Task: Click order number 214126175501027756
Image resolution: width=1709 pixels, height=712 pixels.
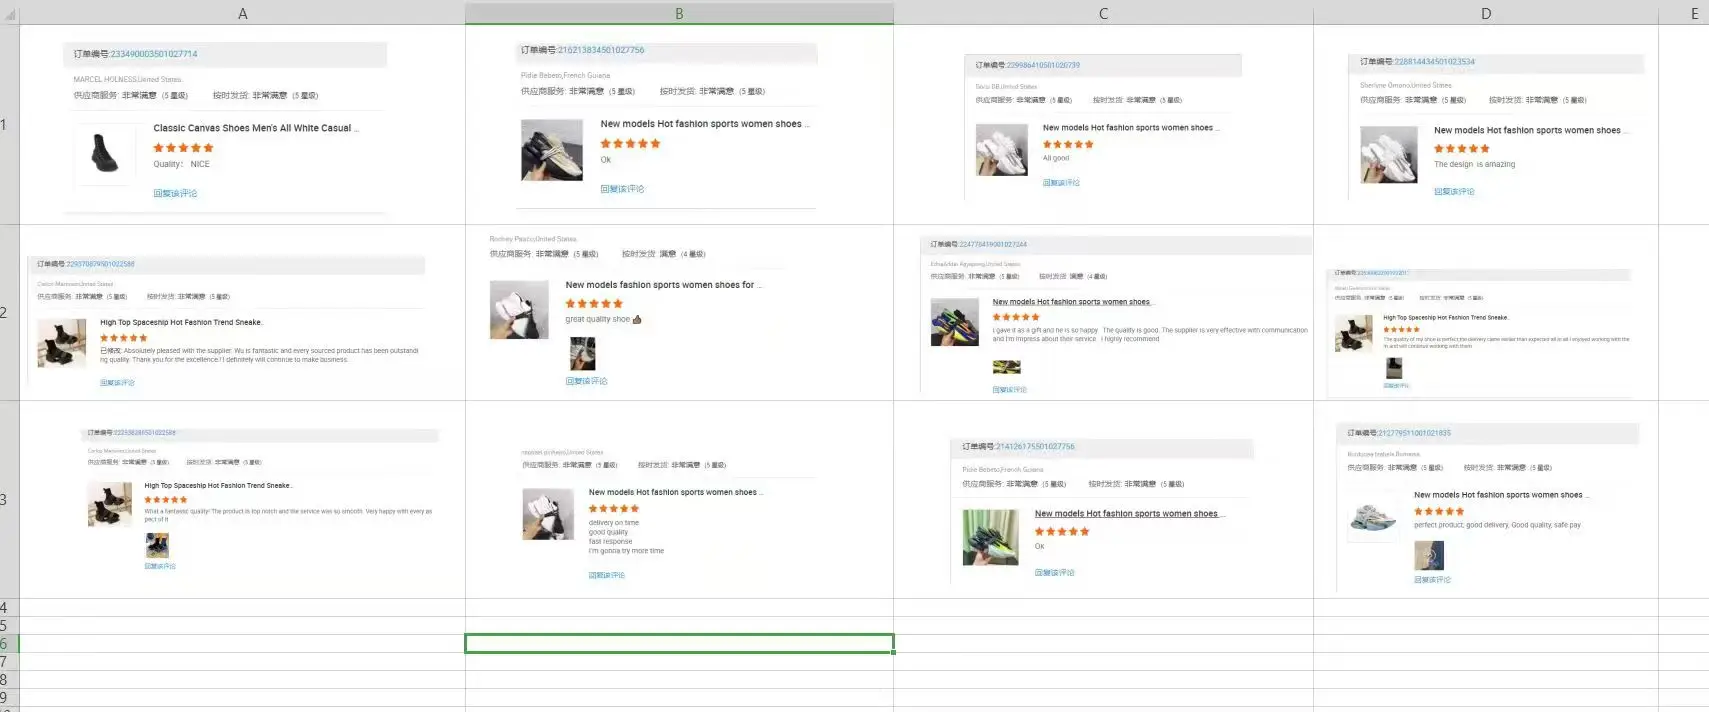Action: point(1035,447)
